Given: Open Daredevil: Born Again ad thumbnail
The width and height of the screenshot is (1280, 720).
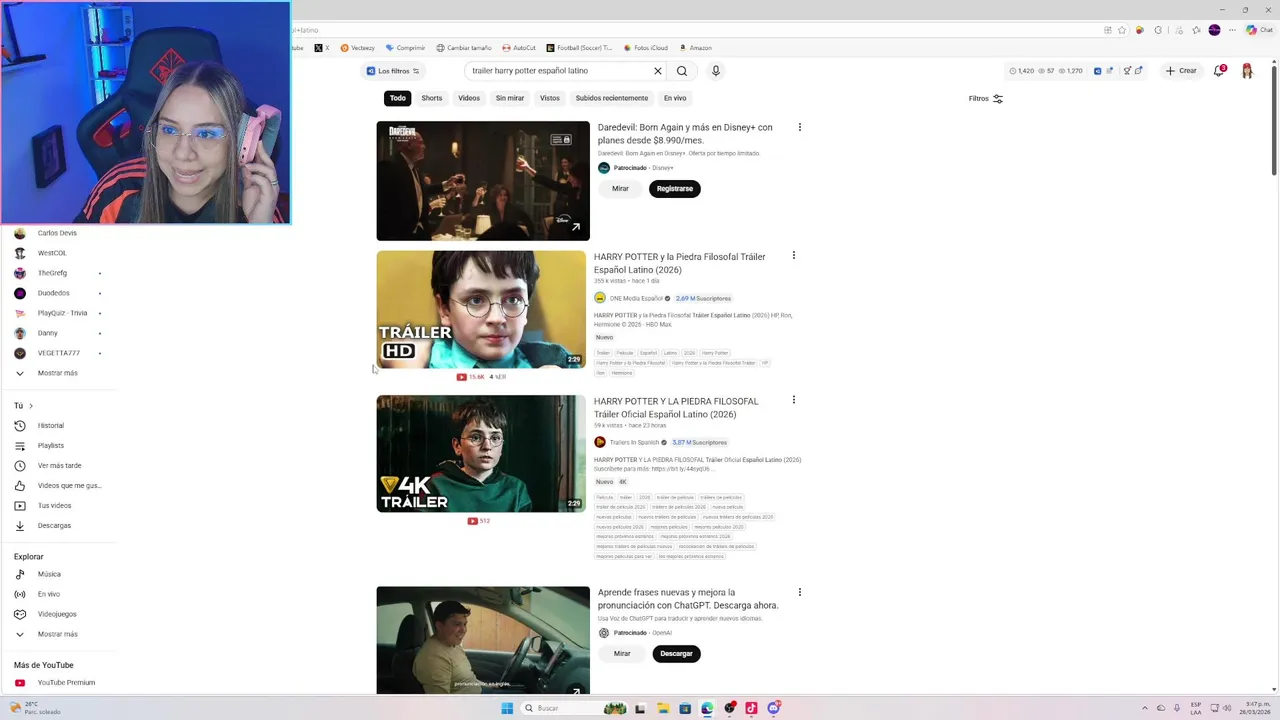Looking at the screenshot, I should pos(483,181).
